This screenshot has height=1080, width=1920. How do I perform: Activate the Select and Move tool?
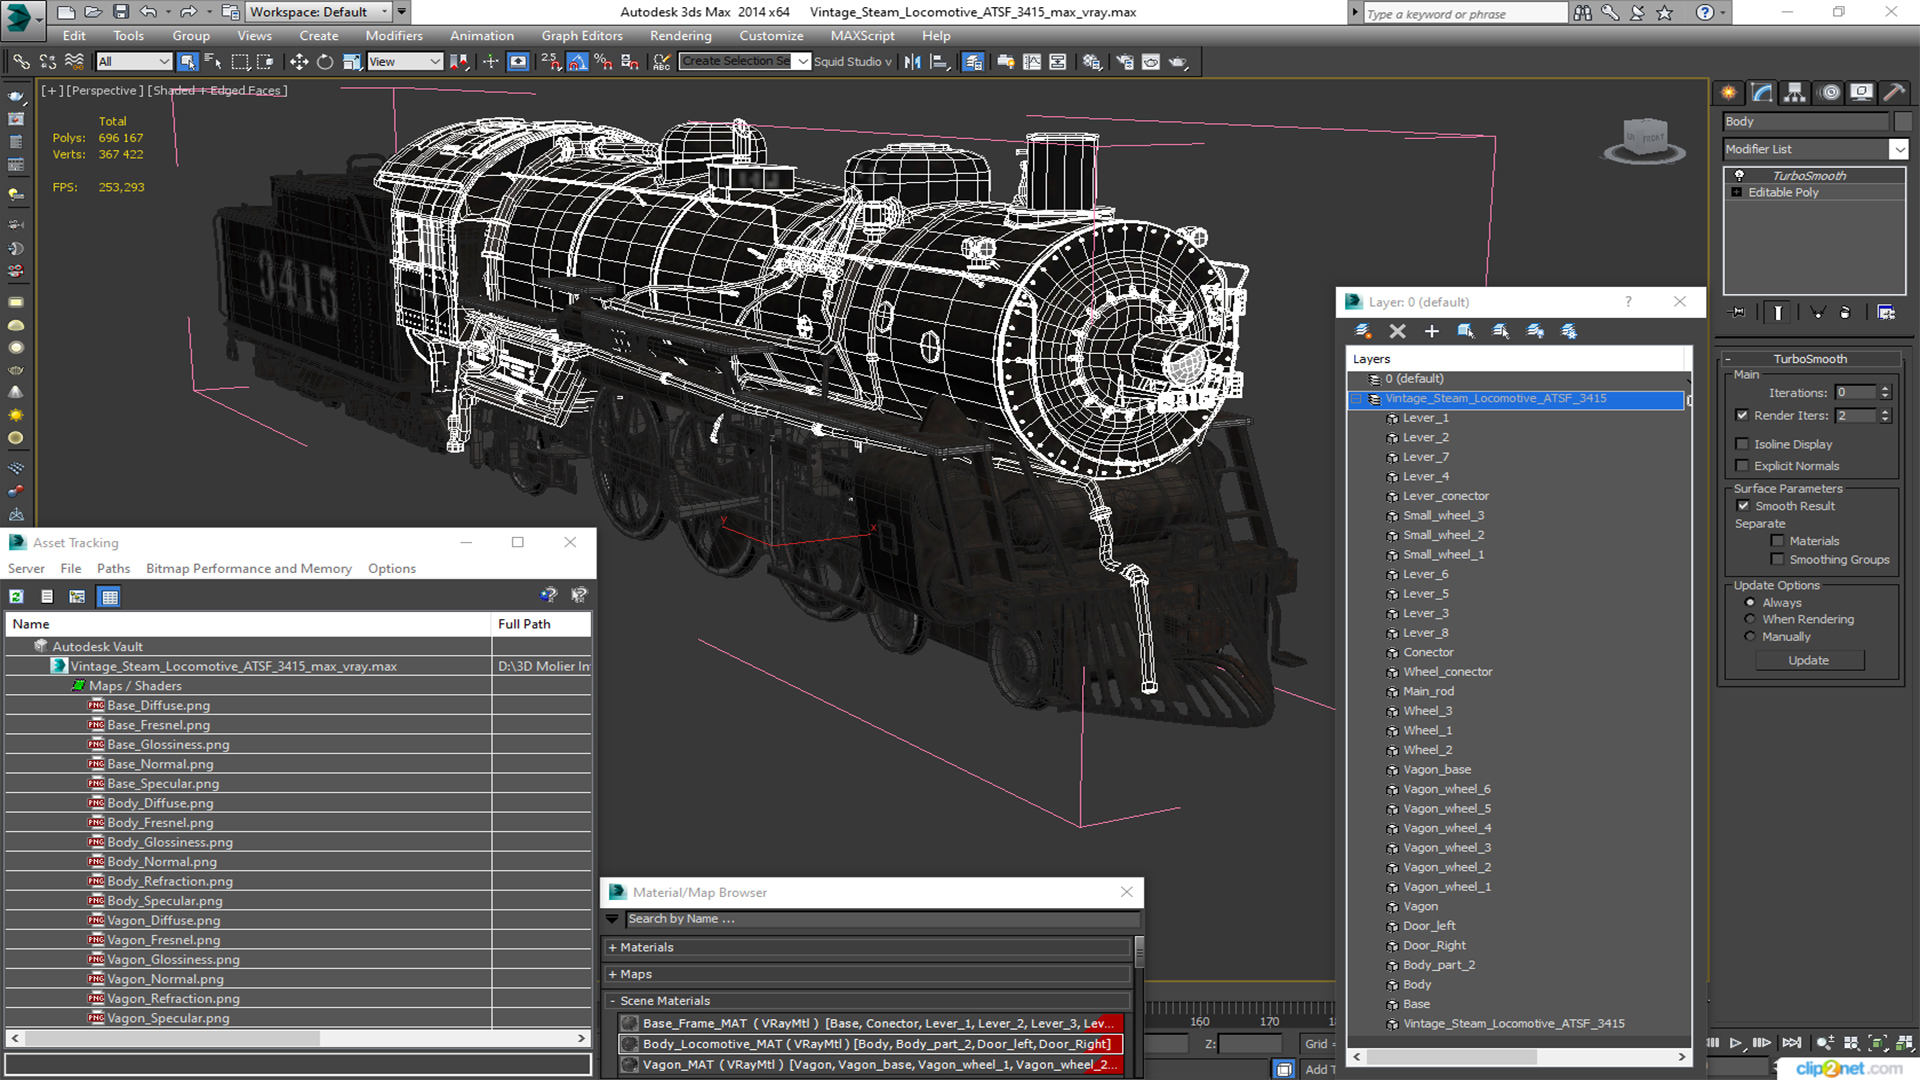(x=299, y=62)
